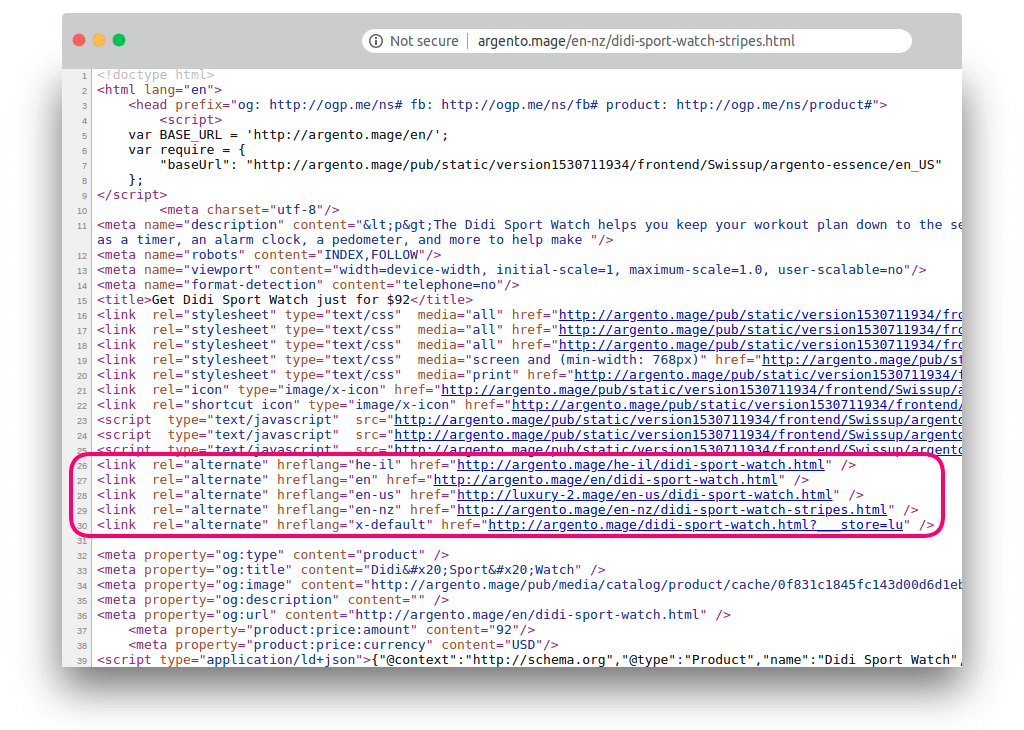Click the og:type "product" meta line
Image resolution: width=1024 pixels, height=730 pixels.
[273, 555]
